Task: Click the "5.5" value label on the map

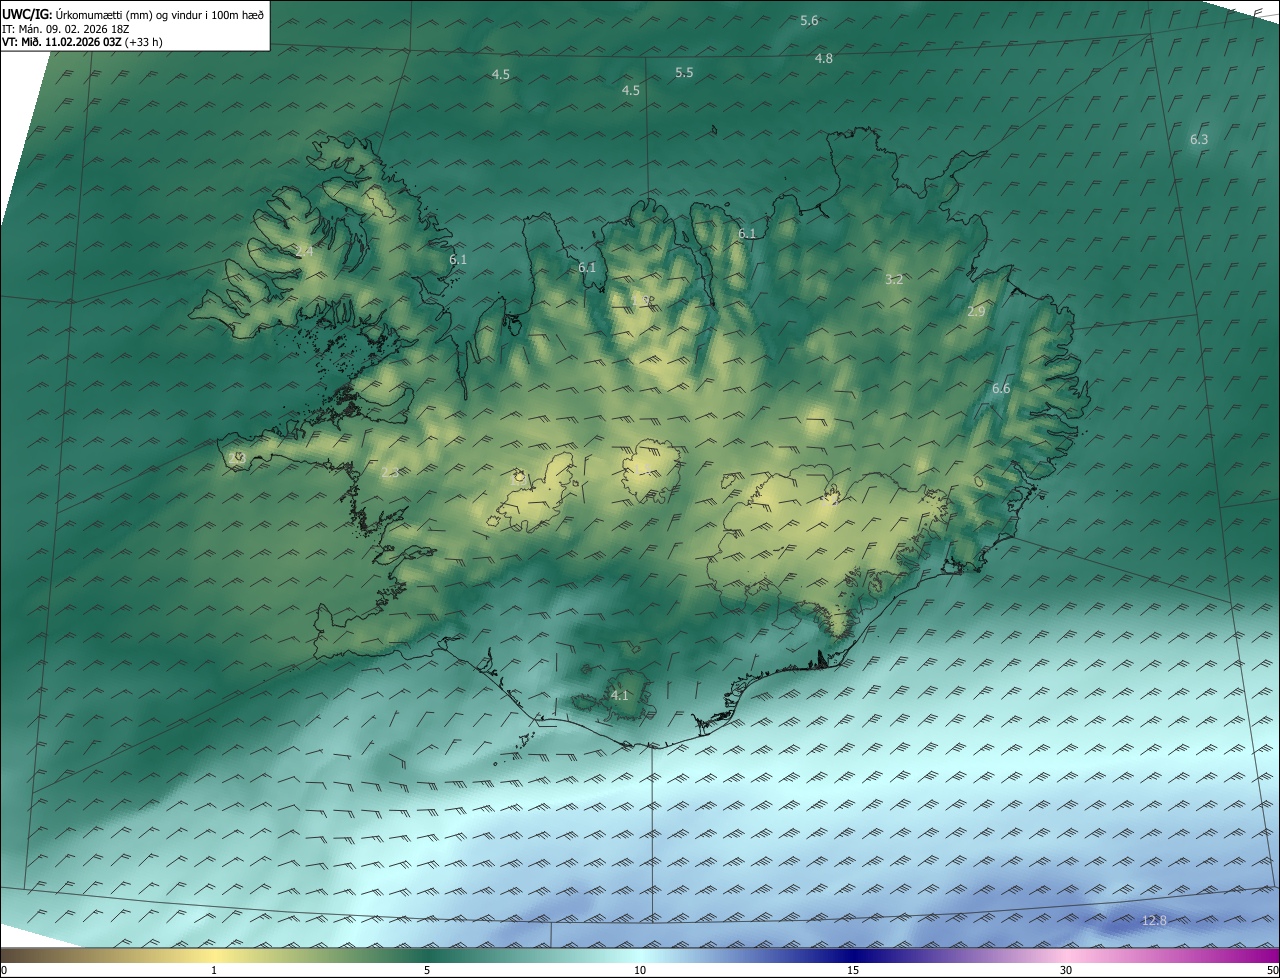Action: point(685,73)
